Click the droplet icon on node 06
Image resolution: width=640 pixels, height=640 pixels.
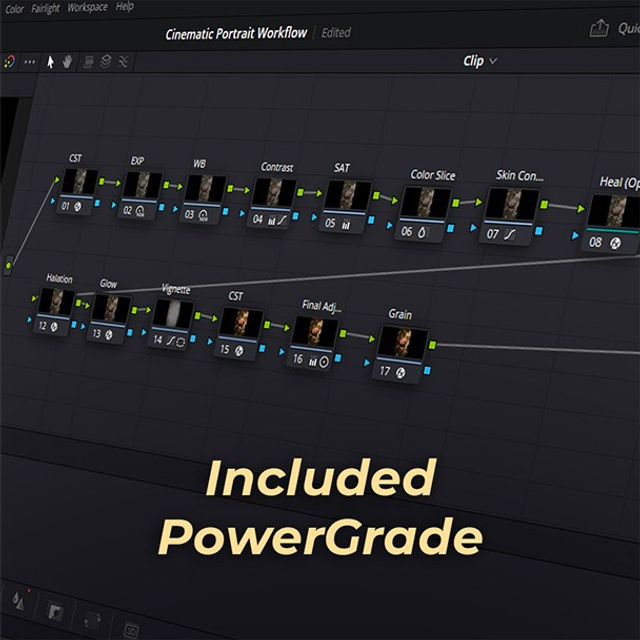click(x=422, y=233)
